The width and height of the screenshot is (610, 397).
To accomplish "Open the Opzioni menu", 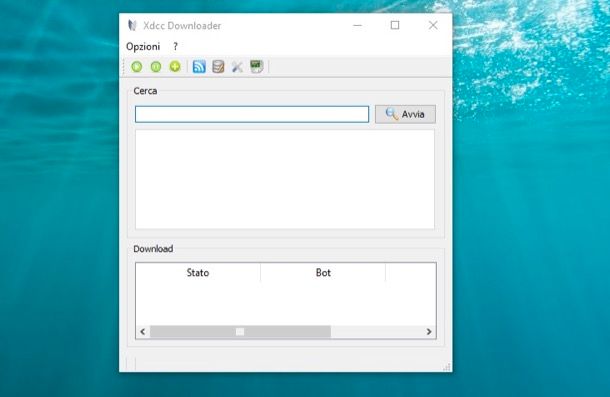I will [143, 46].
